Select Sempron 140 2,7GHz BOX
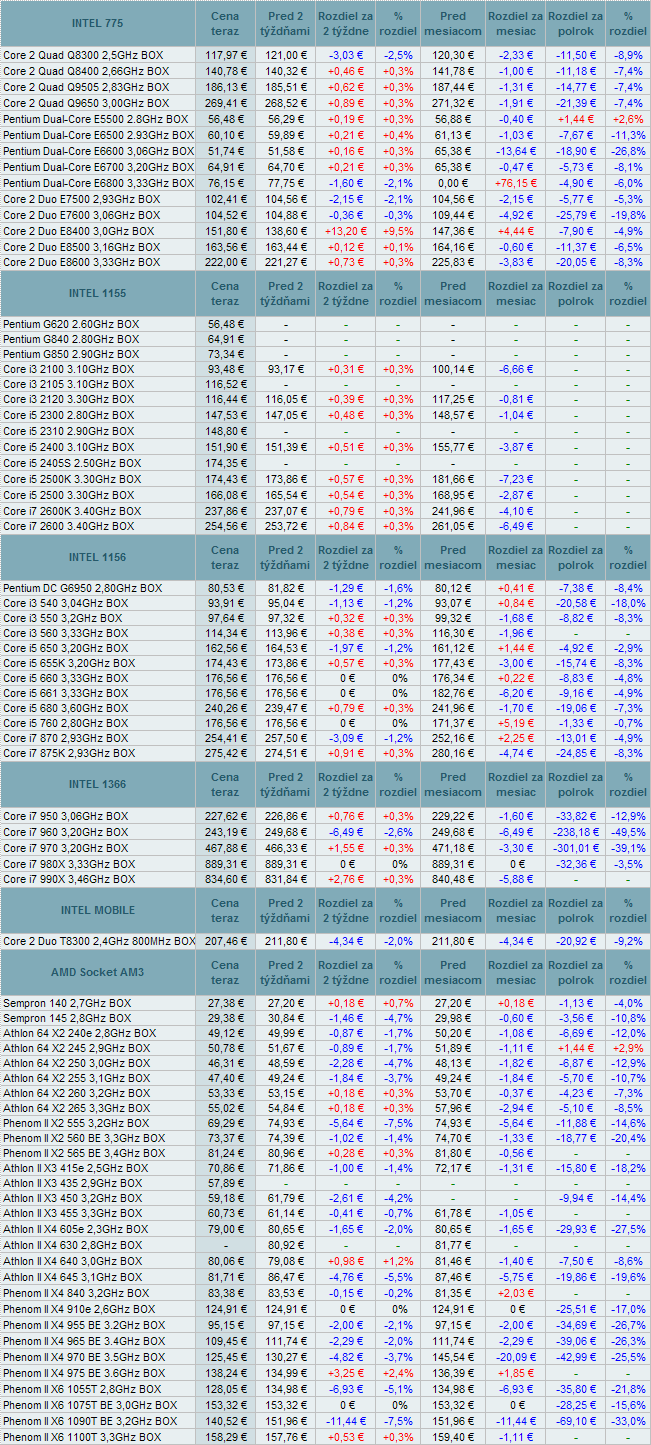 tap(67, 1003)
